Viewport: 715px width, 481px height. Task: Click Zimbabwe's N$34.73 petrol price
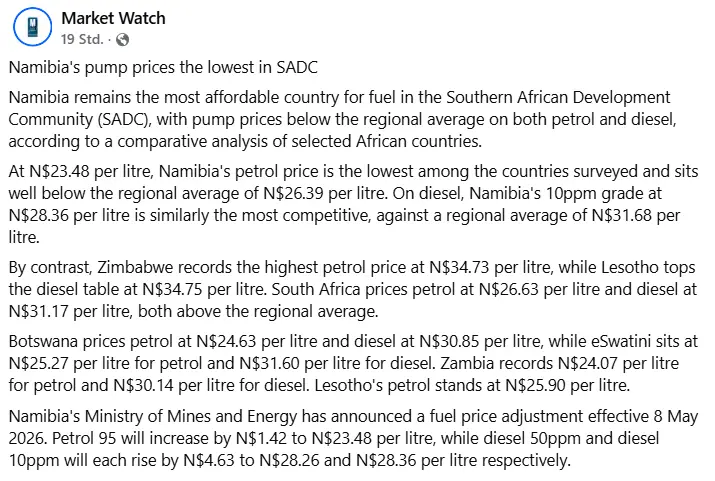point(459,267)
